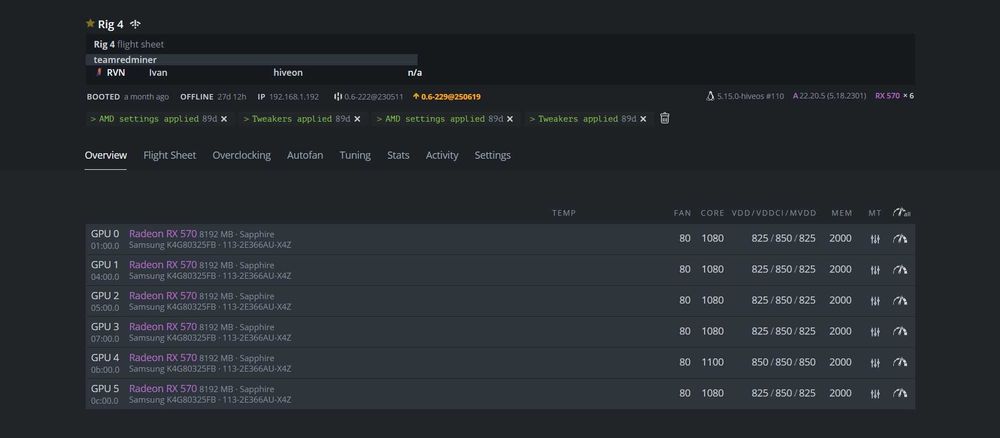Dismiss second AMD settings applied message

click(510, 119)
